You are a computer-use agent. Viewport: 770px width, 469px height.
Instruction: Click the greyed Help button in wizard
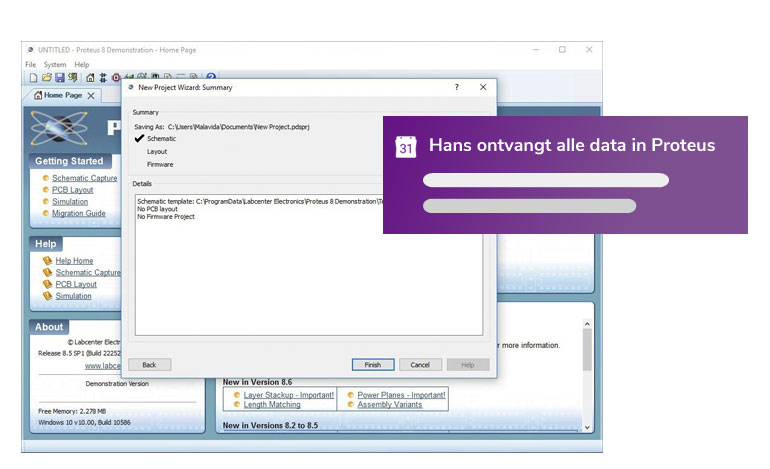point(468,365)
